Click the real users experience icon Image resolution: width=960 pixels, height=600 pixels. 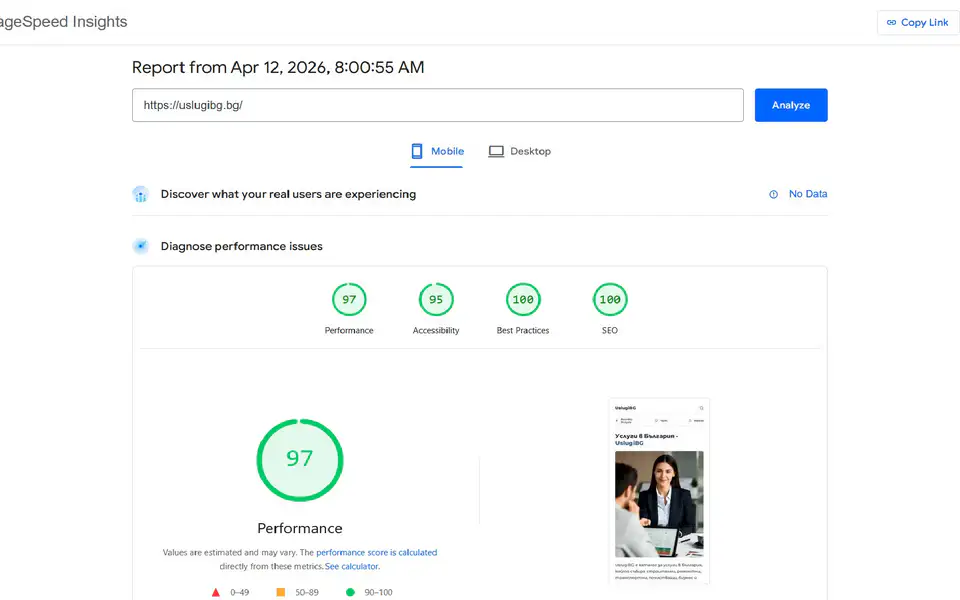pyautogui.click(x=141, y=194)
